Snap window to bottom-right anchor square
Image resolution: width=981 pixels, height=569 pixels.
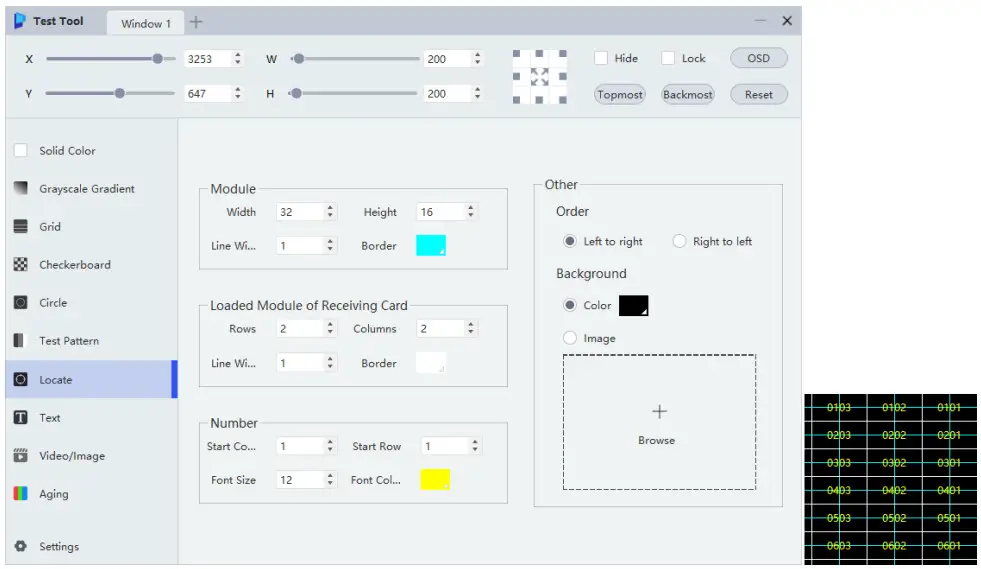tap(562, 100)
